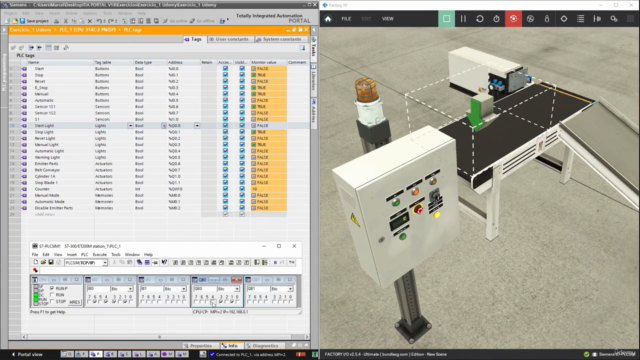Click the cut scissors icon in TIA Portal
Viewport: 640px width, 360px height.
(66, 21)
